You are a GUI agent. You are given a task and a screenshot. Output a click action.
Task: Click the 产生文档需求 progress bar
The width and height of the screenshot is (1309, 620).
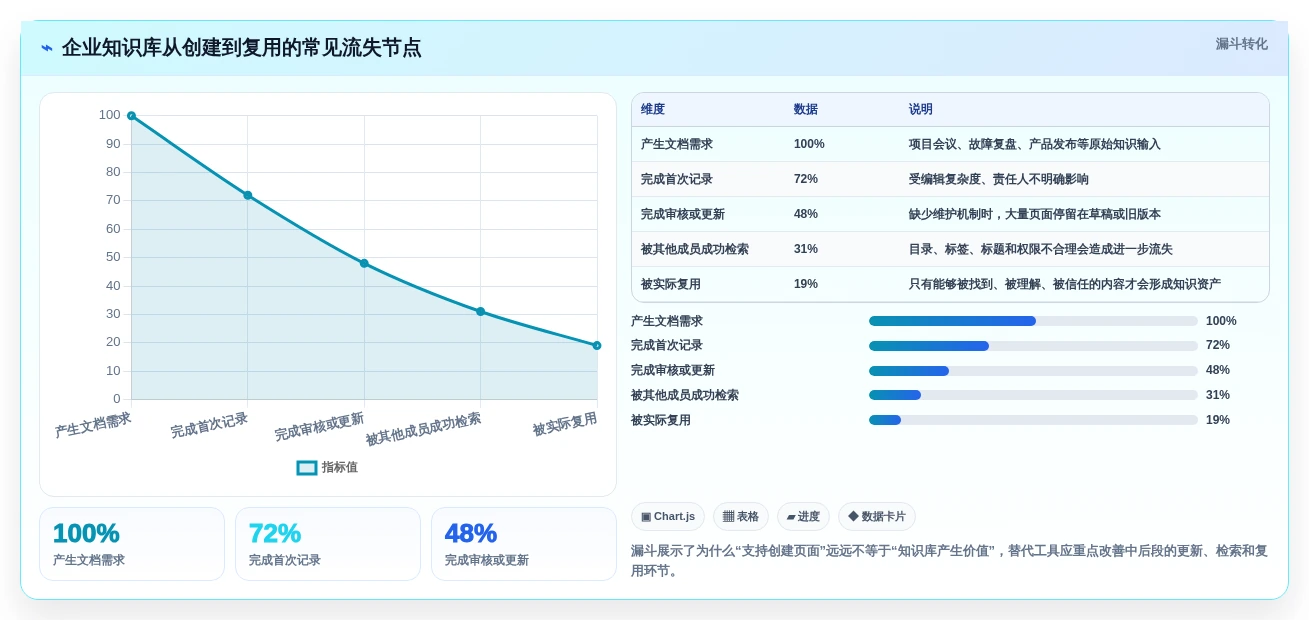coord(1033,321)
